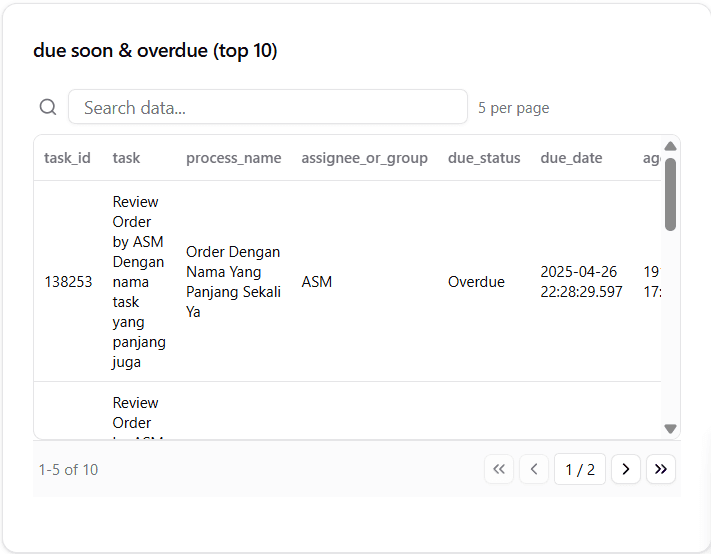This screenshot has height=554, width=711.
Task: Click the Search data input field
Action: click(x=267, y=107)
